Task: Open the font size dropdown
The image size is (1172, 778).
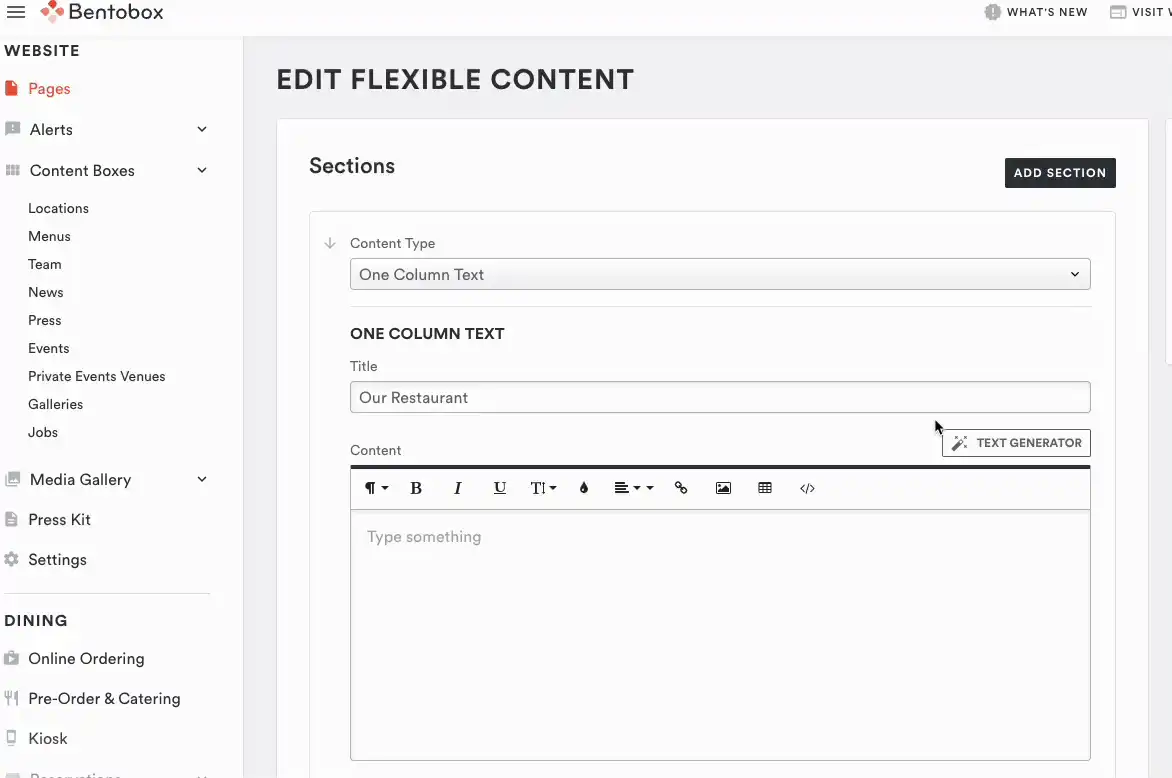Action: pos(543,488)
